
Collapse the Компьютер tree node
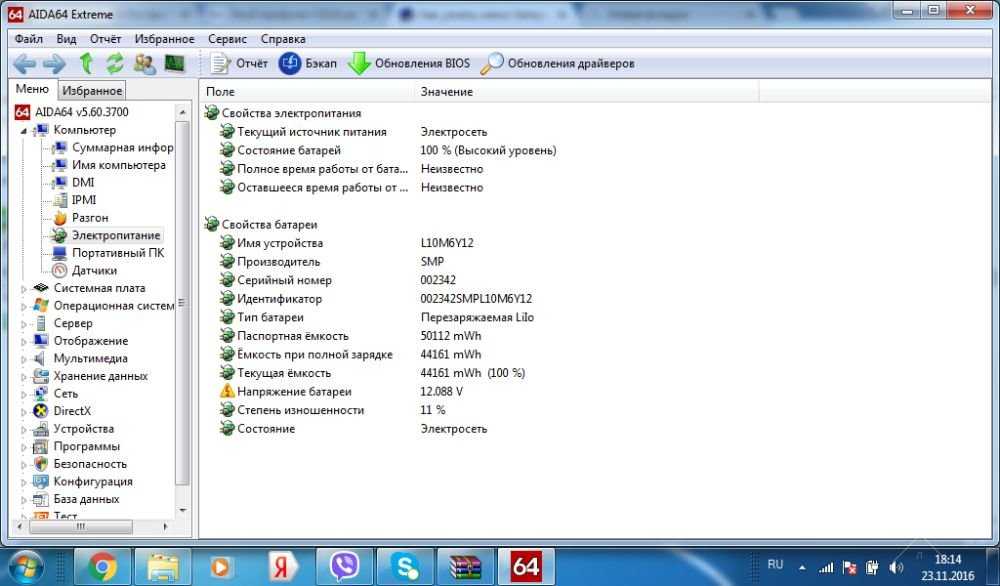coord(24,131)
